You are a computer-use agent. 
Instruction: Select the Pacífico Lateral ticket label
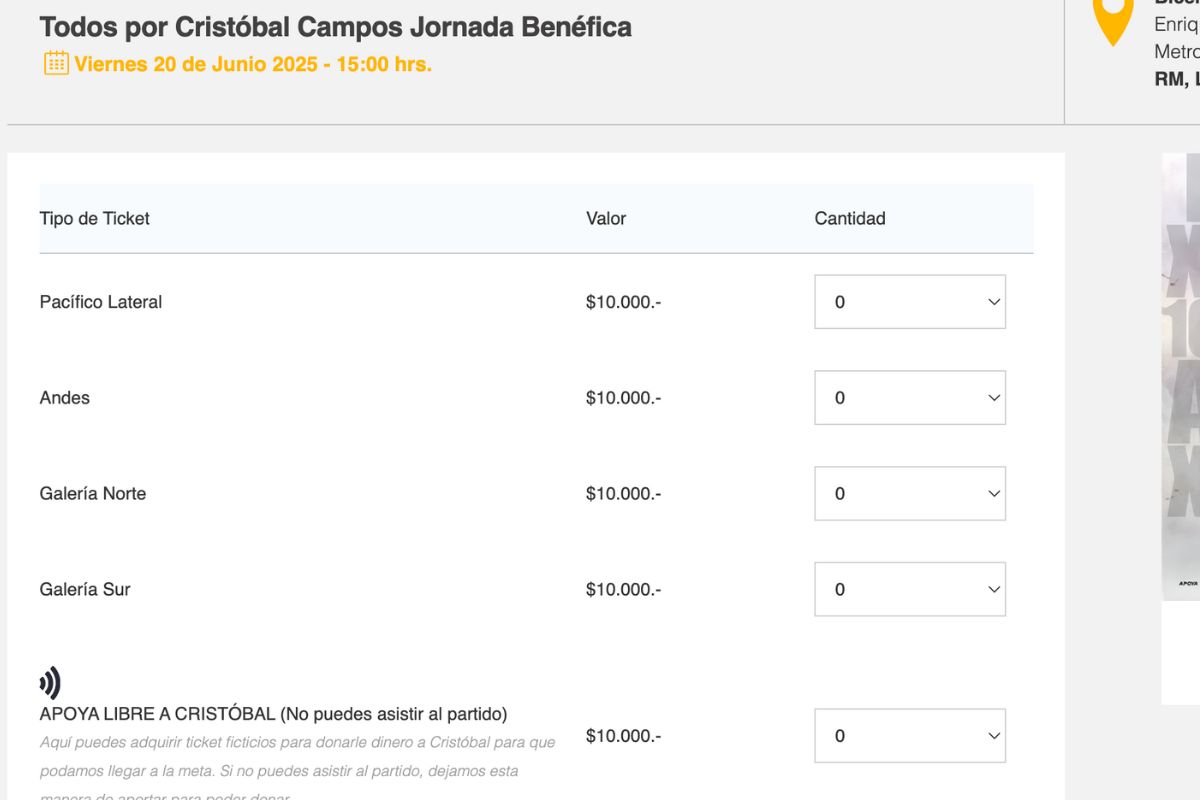tap(101, 302)
